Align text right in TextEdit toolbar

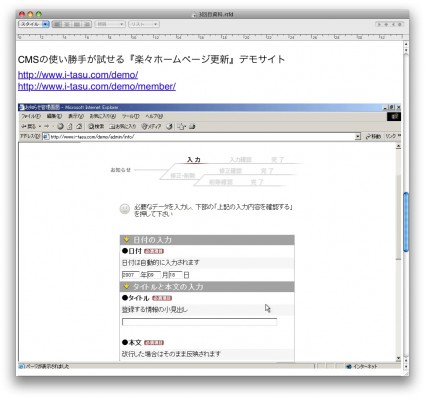tap(87, 24)
